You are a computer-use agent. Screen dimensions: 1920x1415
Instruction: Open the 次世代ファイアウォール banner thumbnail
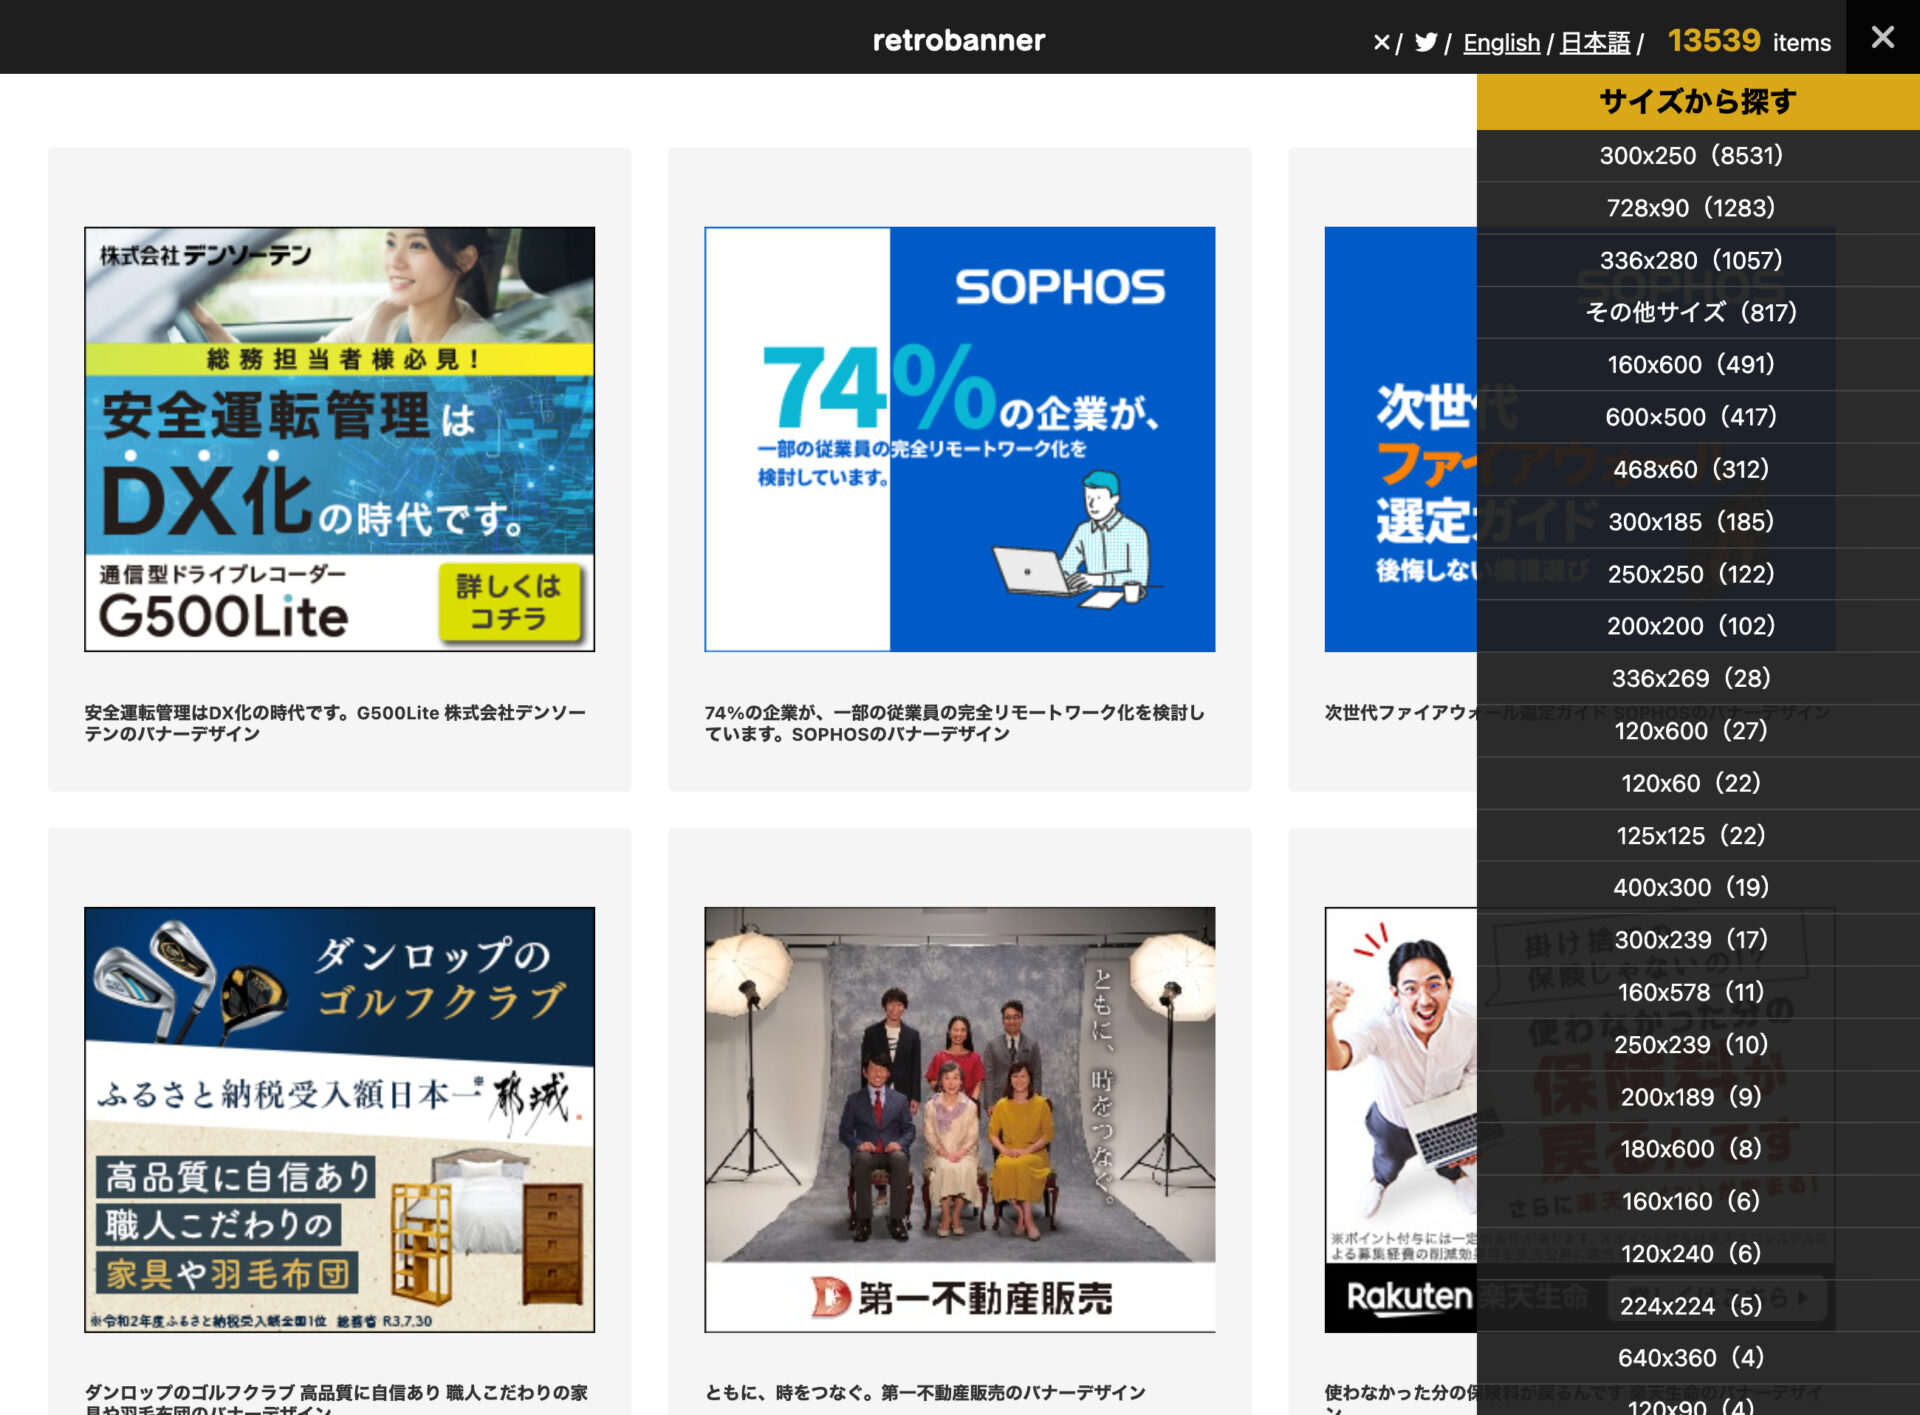(x=1400, y=439)
